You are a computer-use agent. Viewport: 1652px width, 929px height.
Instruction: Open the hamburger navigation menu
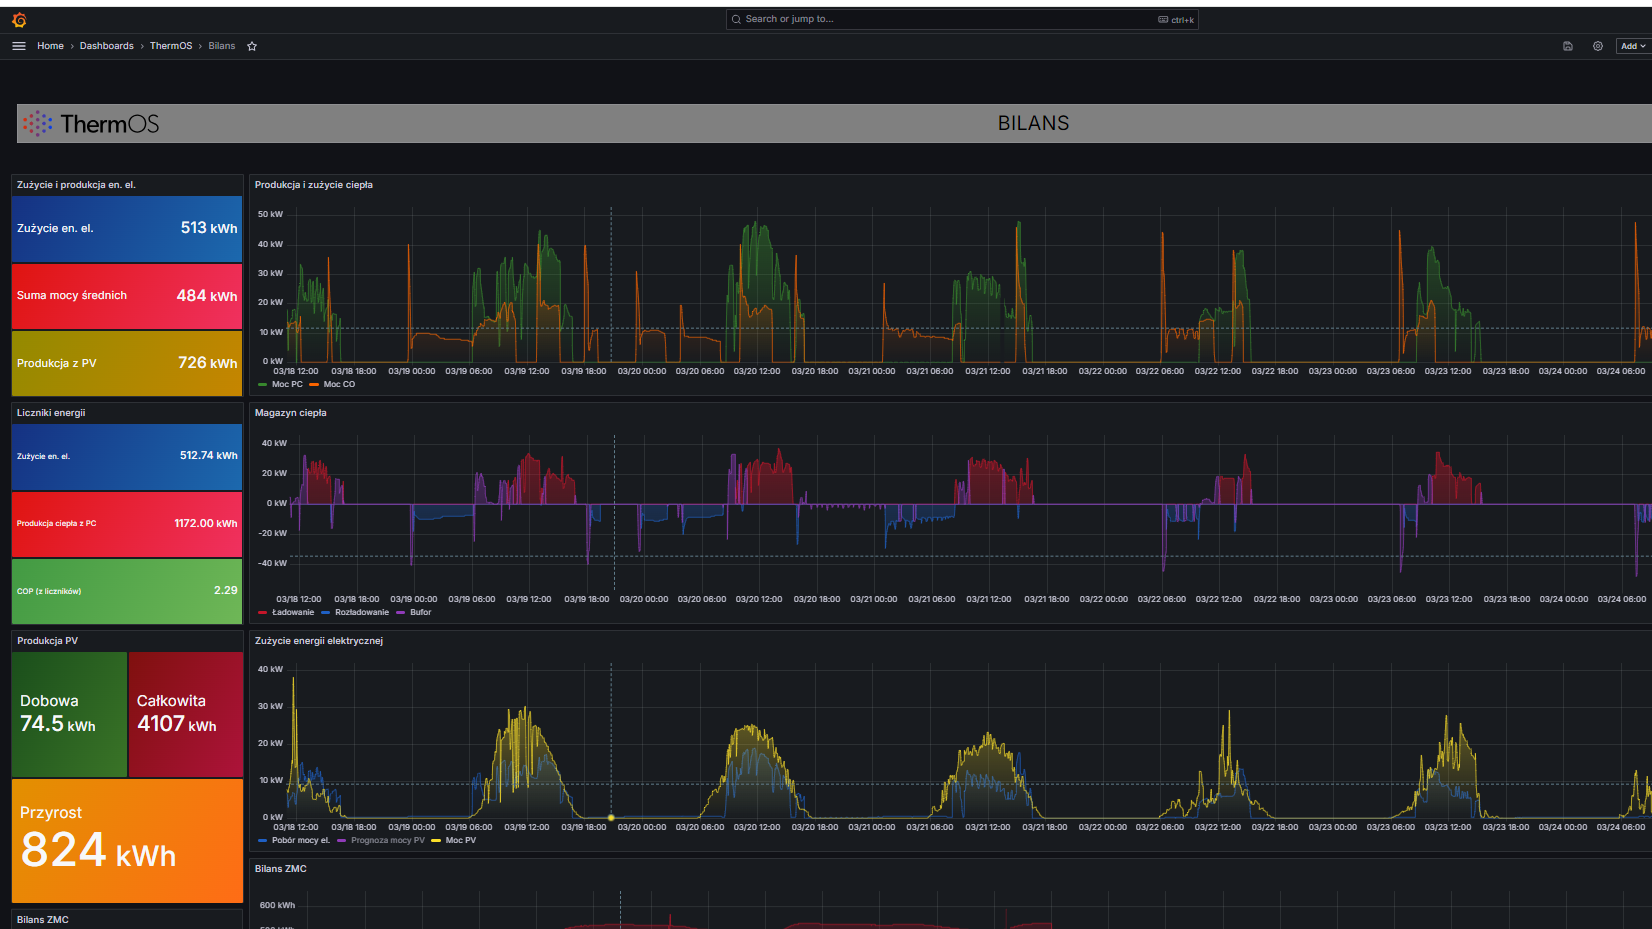click(x=19, y=46)
